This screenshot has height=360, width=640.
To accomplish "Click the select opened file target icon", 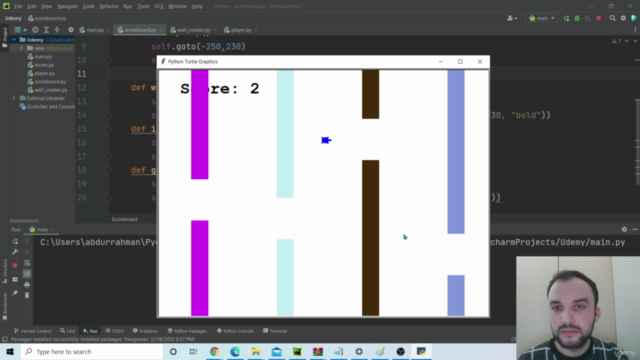I will [x=35, y=30].
